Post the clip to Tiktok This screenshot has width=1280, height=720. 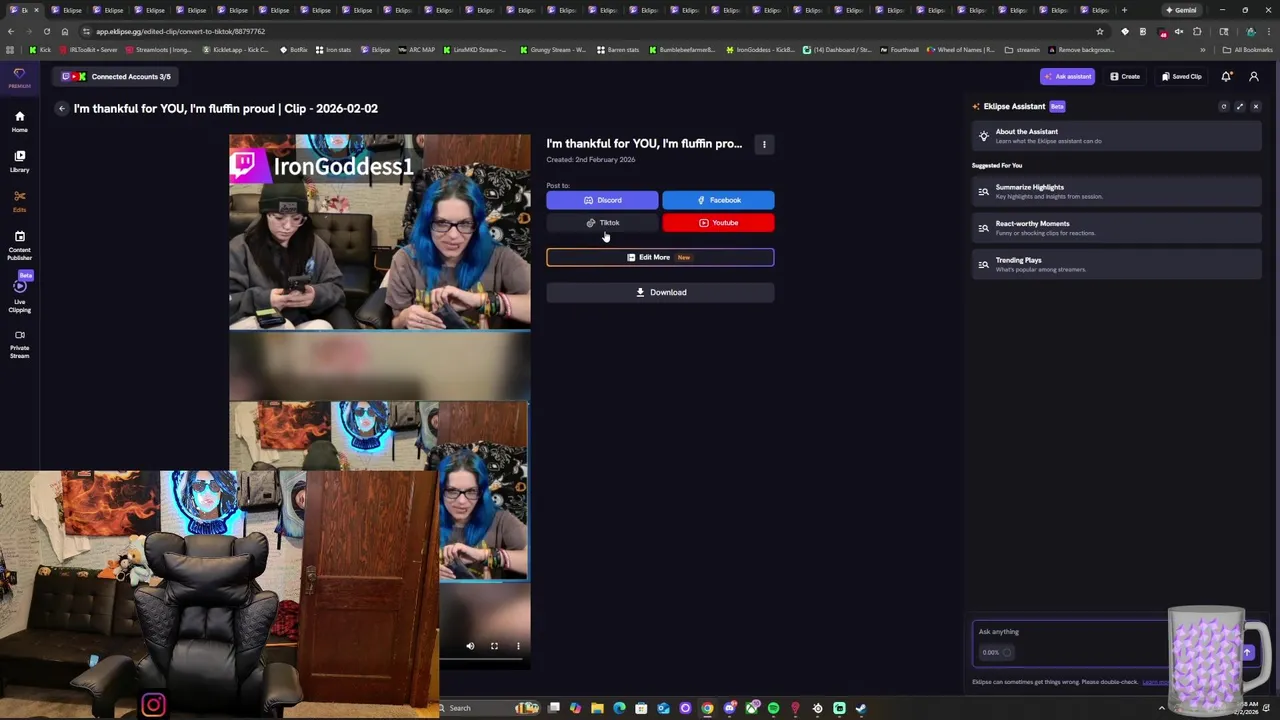pos(602,223)
